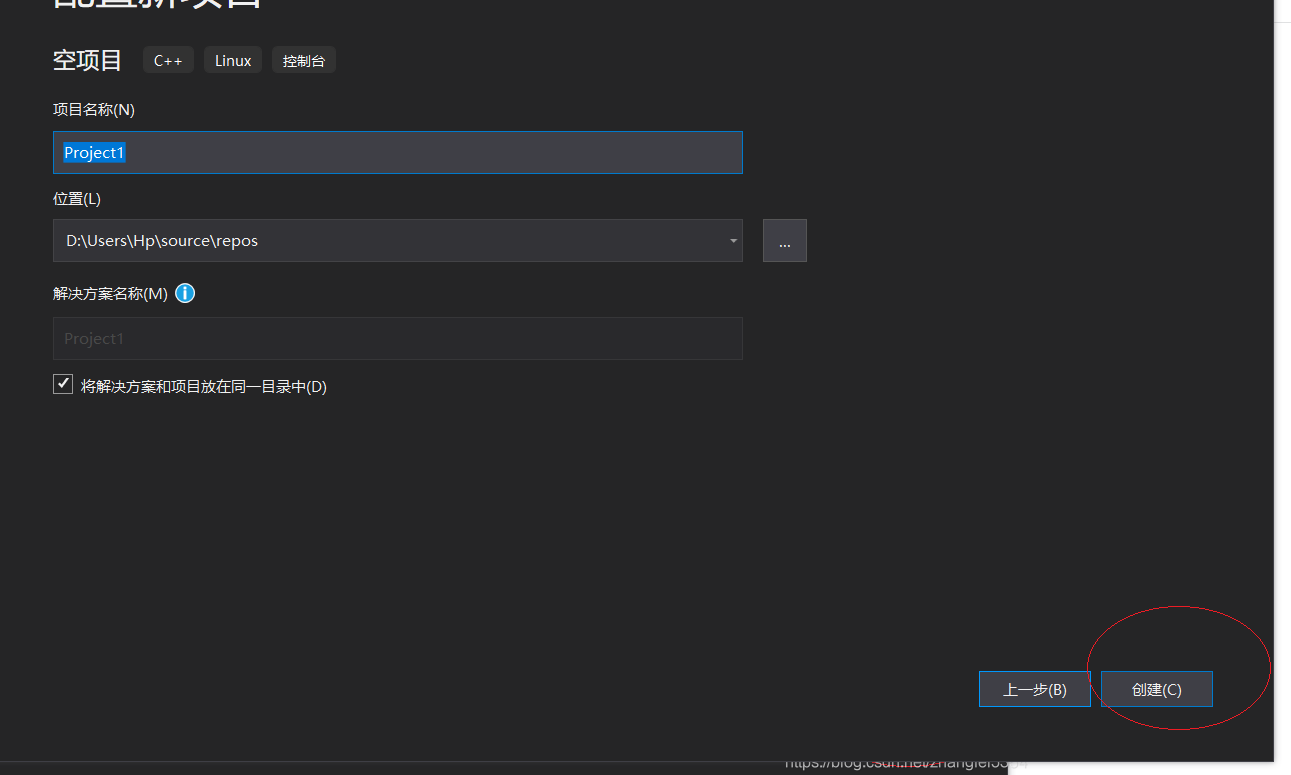
Task: Click the 解决方案名称(M) label
Action: (x=110, y=294)
